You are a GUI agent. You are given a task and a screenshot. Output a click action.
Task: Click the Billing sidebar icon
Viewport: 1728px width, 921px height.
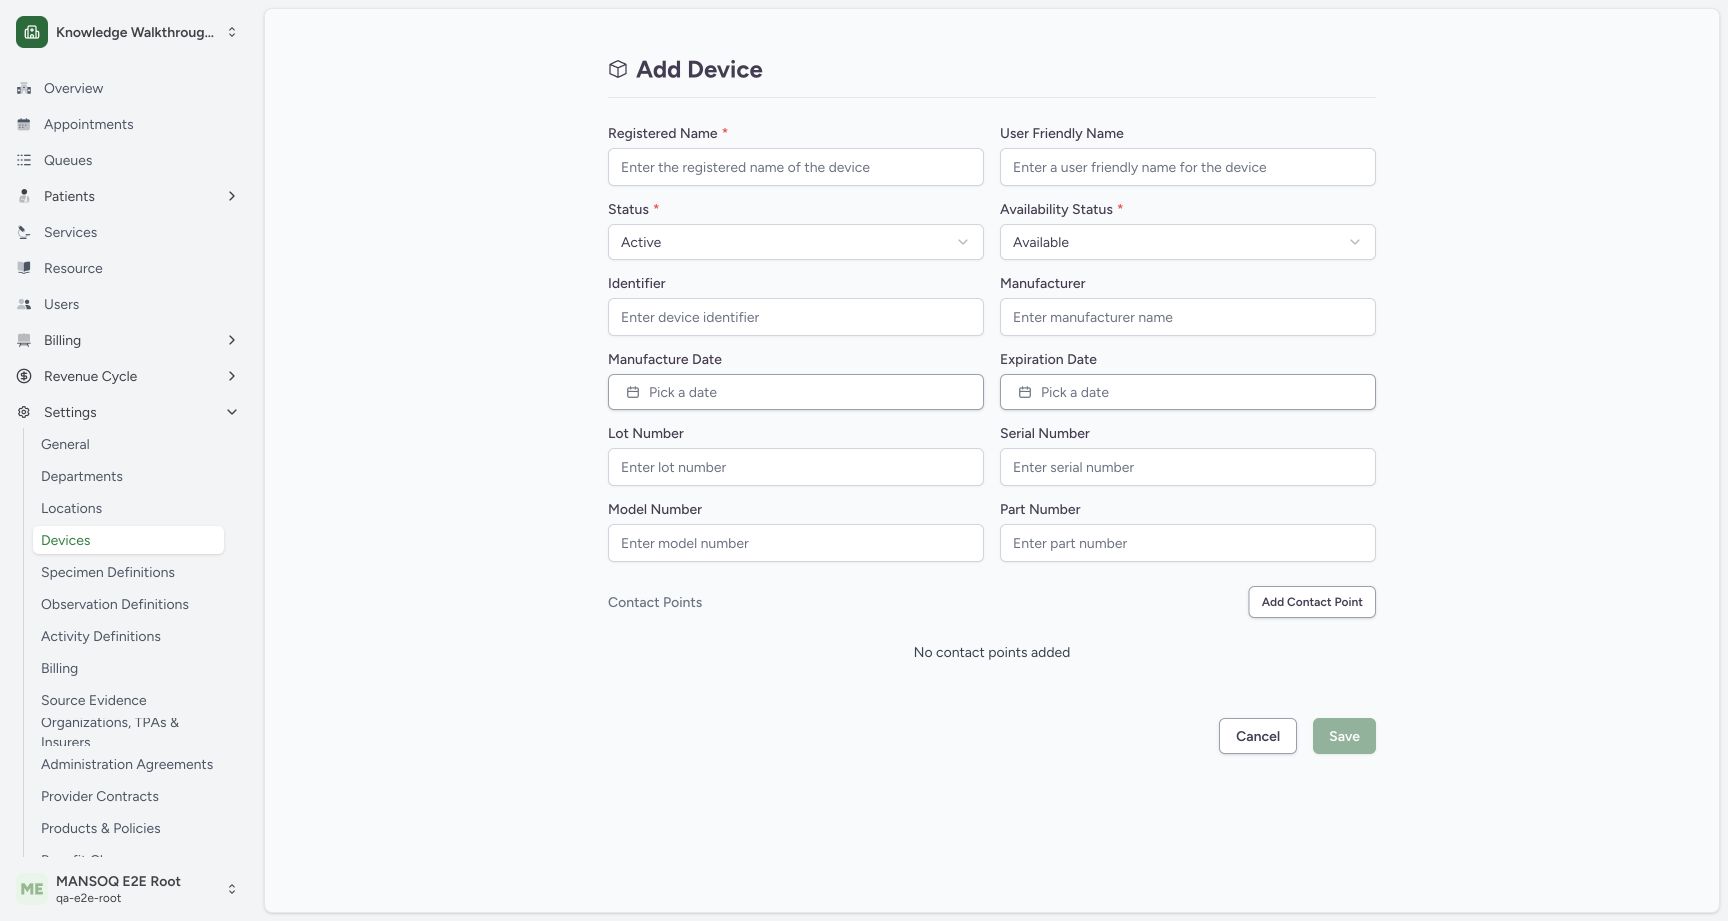tap(24, 340)
